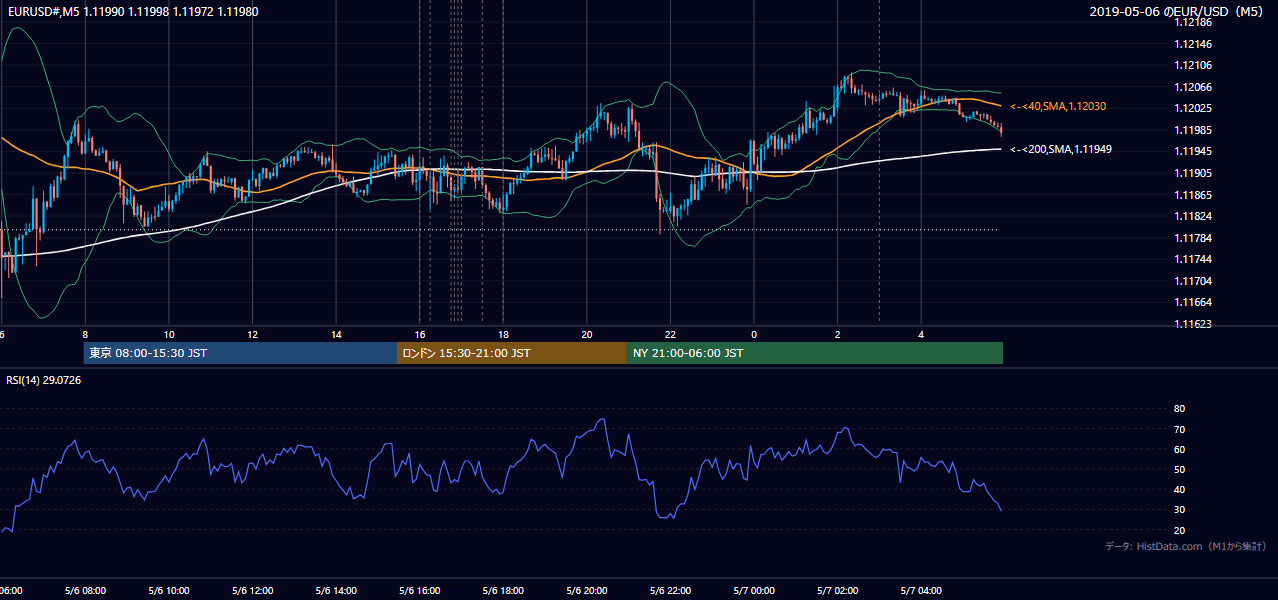Screen dimensions: 1278x600
Task: Click the 1.11664 price axis label
Action: click(1193, 302)
